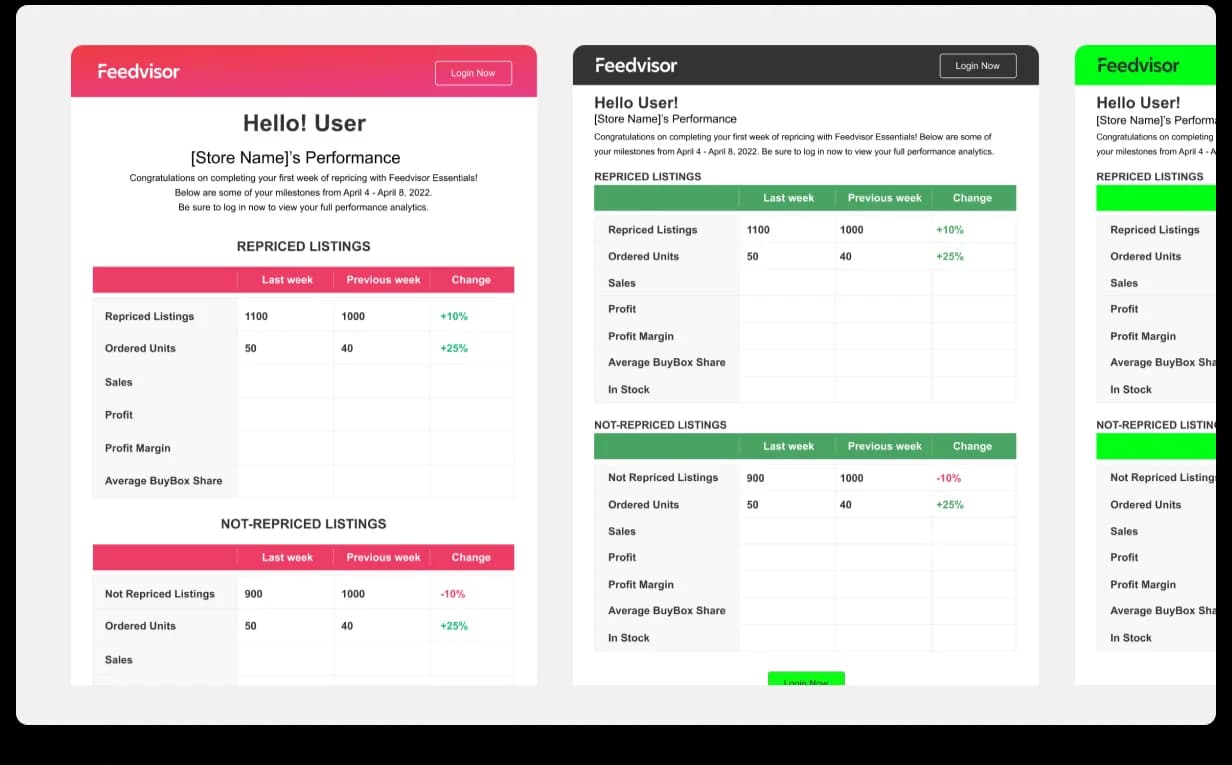Click "Previous week" header in pink Not-Repriced table
This screenshot has width=1232, height=765.
383,558
